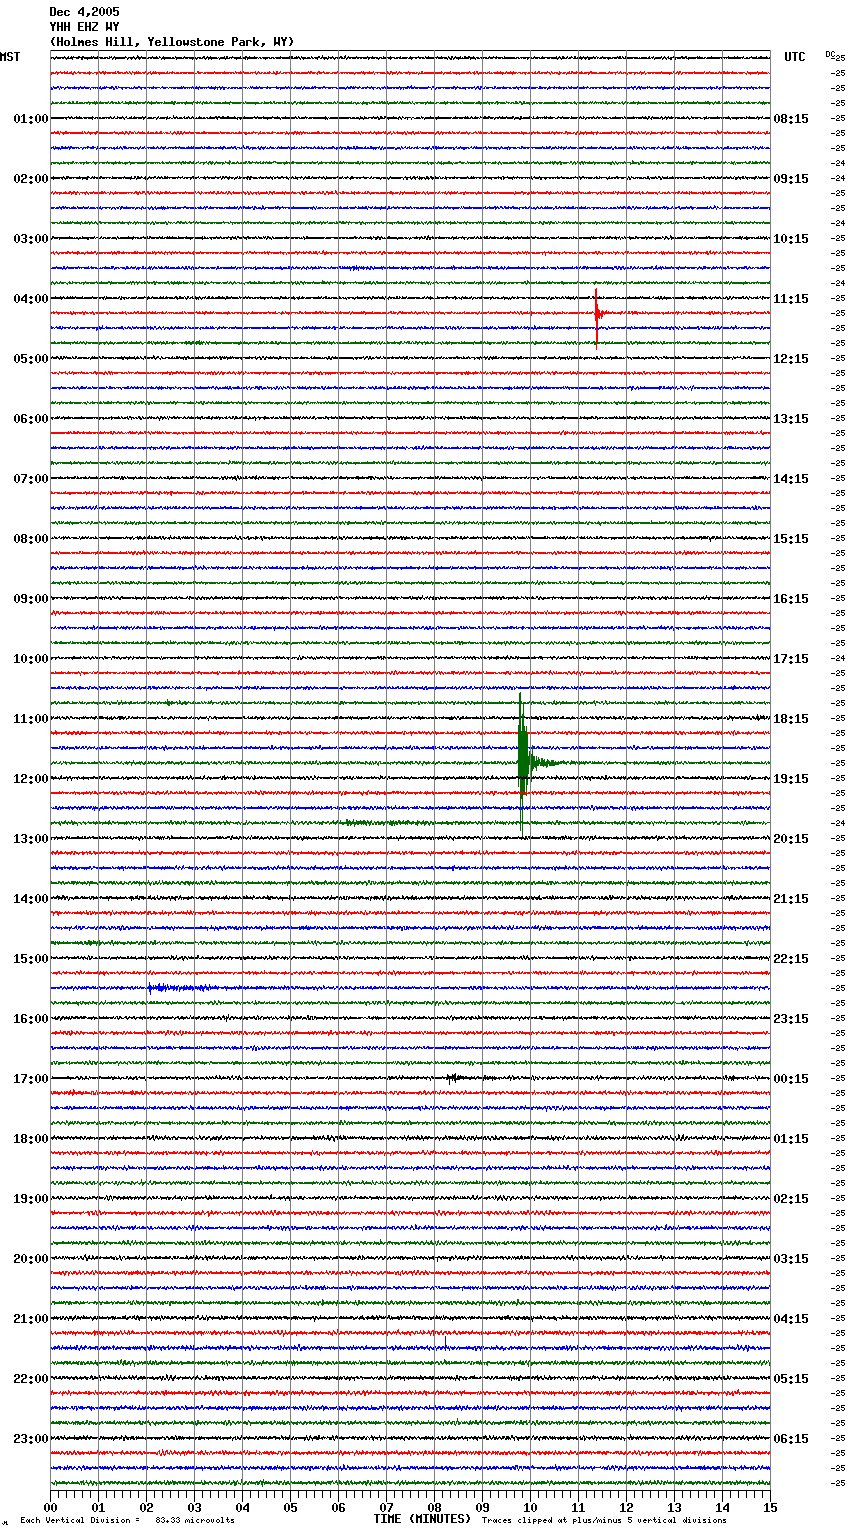
Task: Click the "18:00" MST time label
Action: [31, 1139]
